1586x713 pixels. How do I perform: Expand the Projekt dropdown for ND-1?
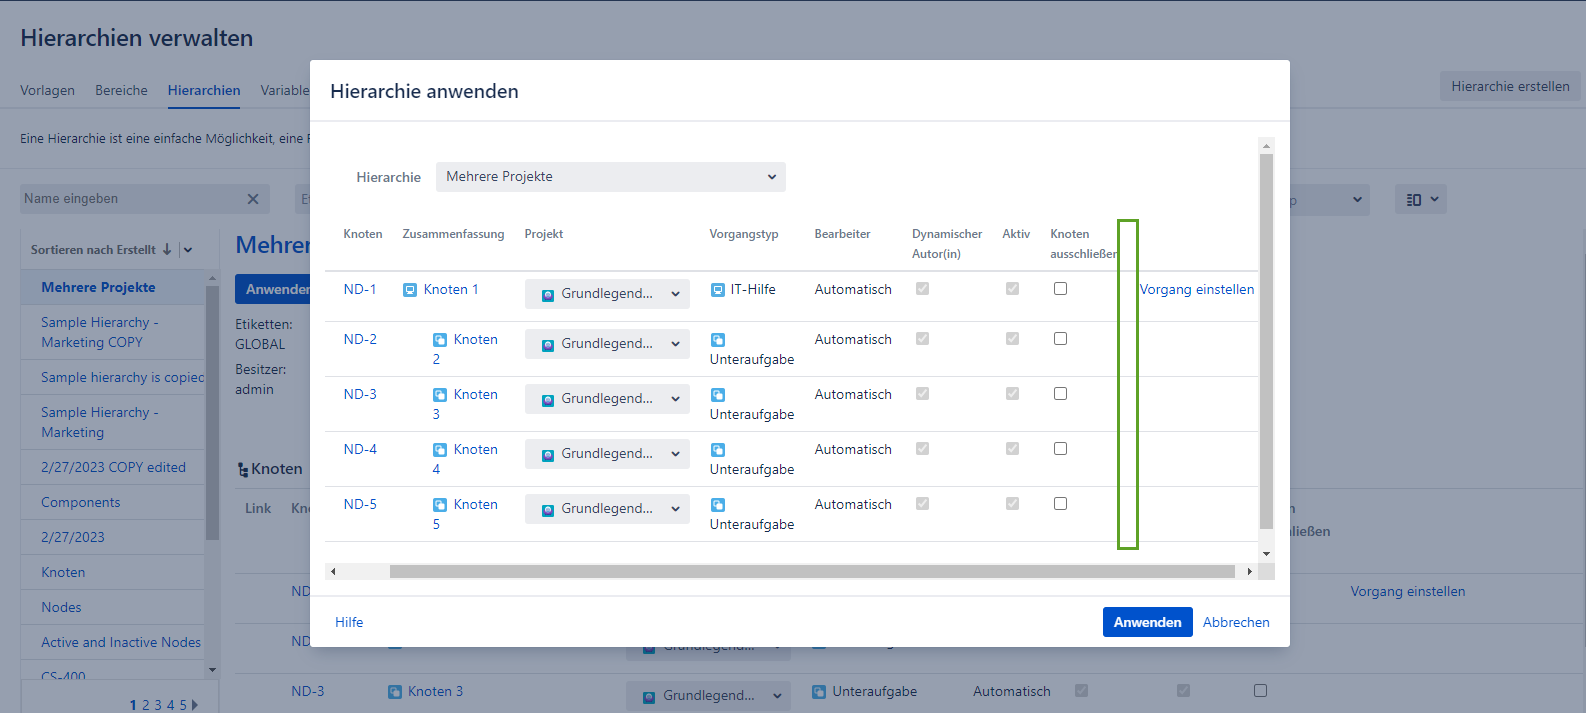tap(607, 294)
